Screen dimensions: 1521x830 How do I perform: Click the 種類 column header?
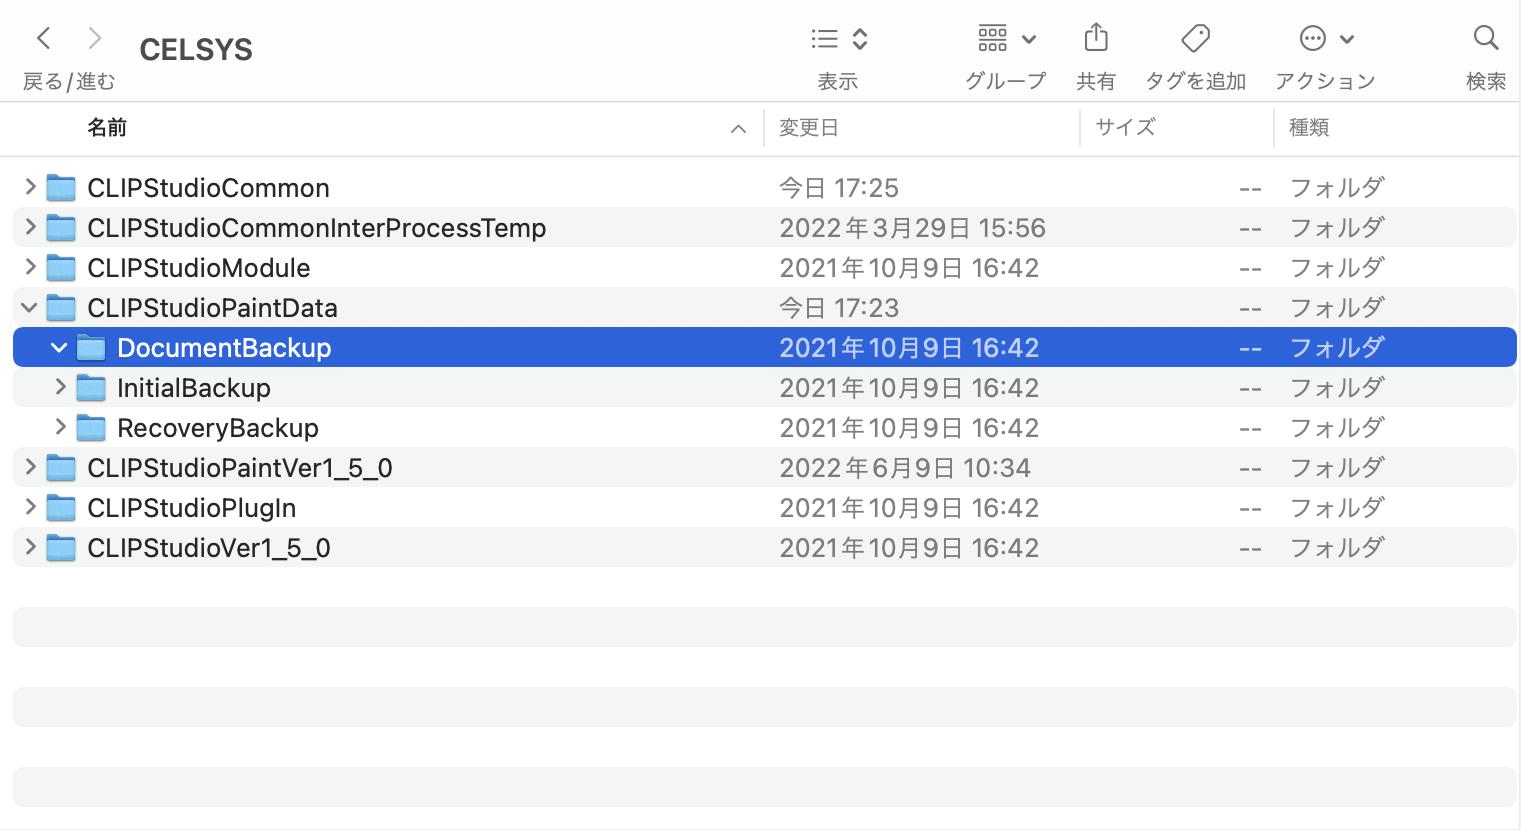point(1308,128)
